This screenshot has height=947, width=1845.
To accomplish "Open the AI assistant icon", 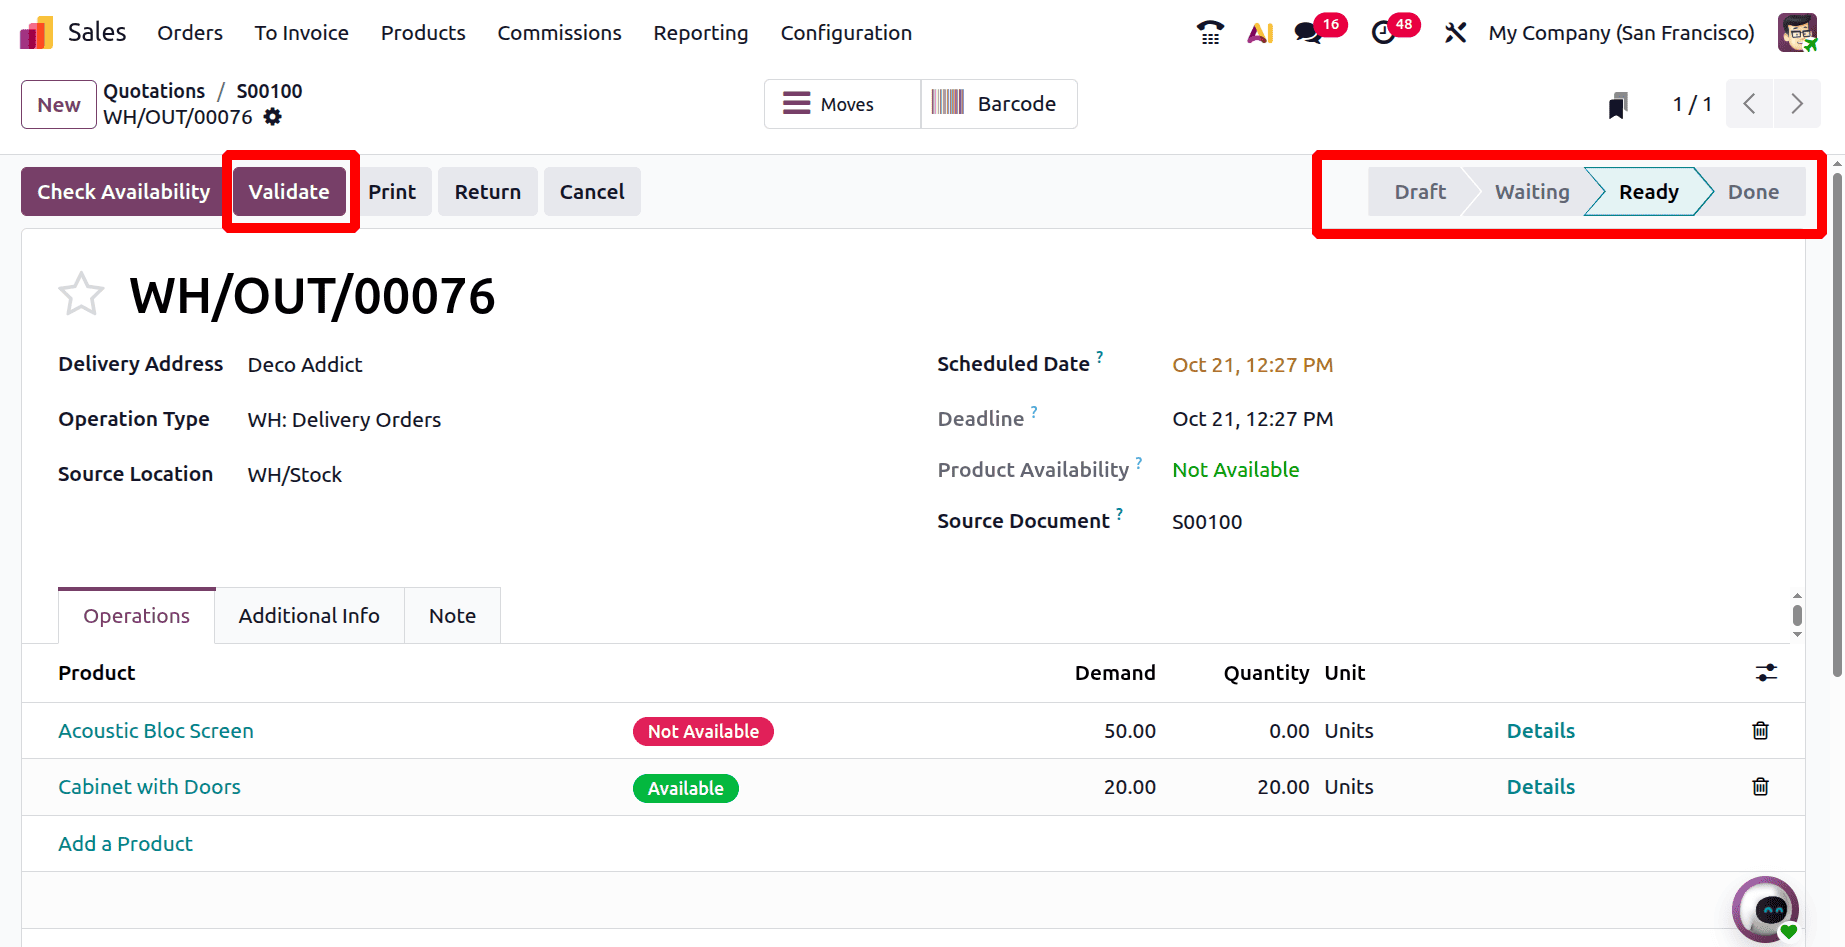I will [1260, 33].
